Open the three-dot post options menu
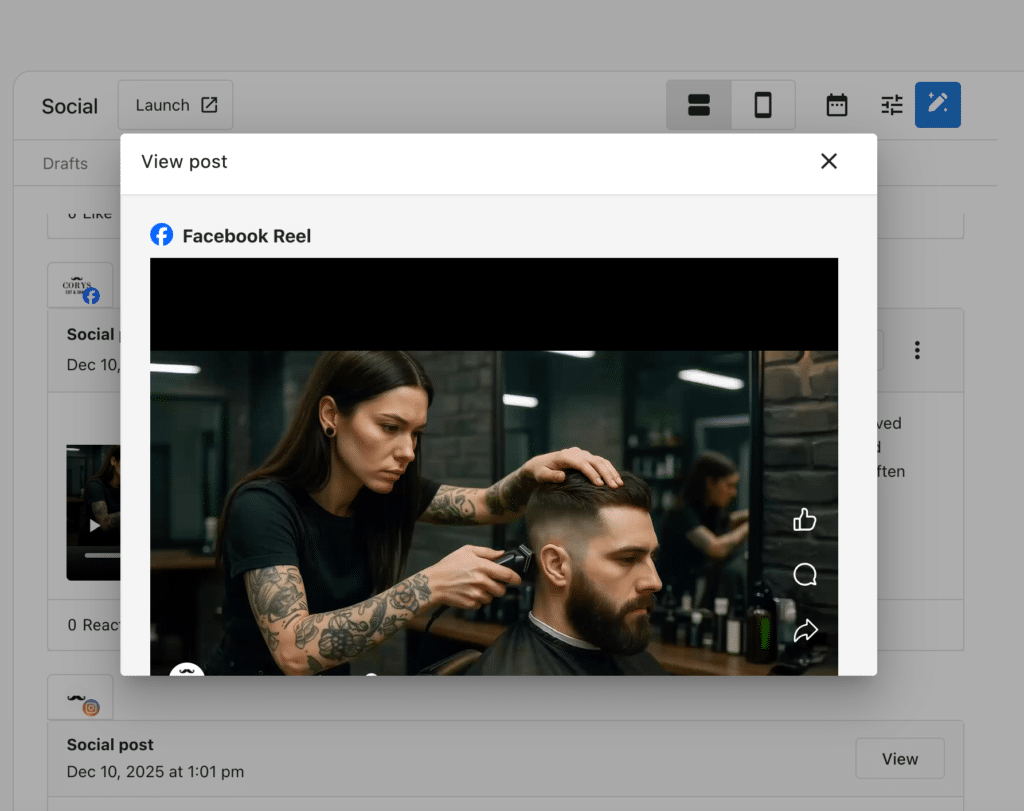This screenshot has width=1024, height=811. pyautogui.click(x=917, y=350)
